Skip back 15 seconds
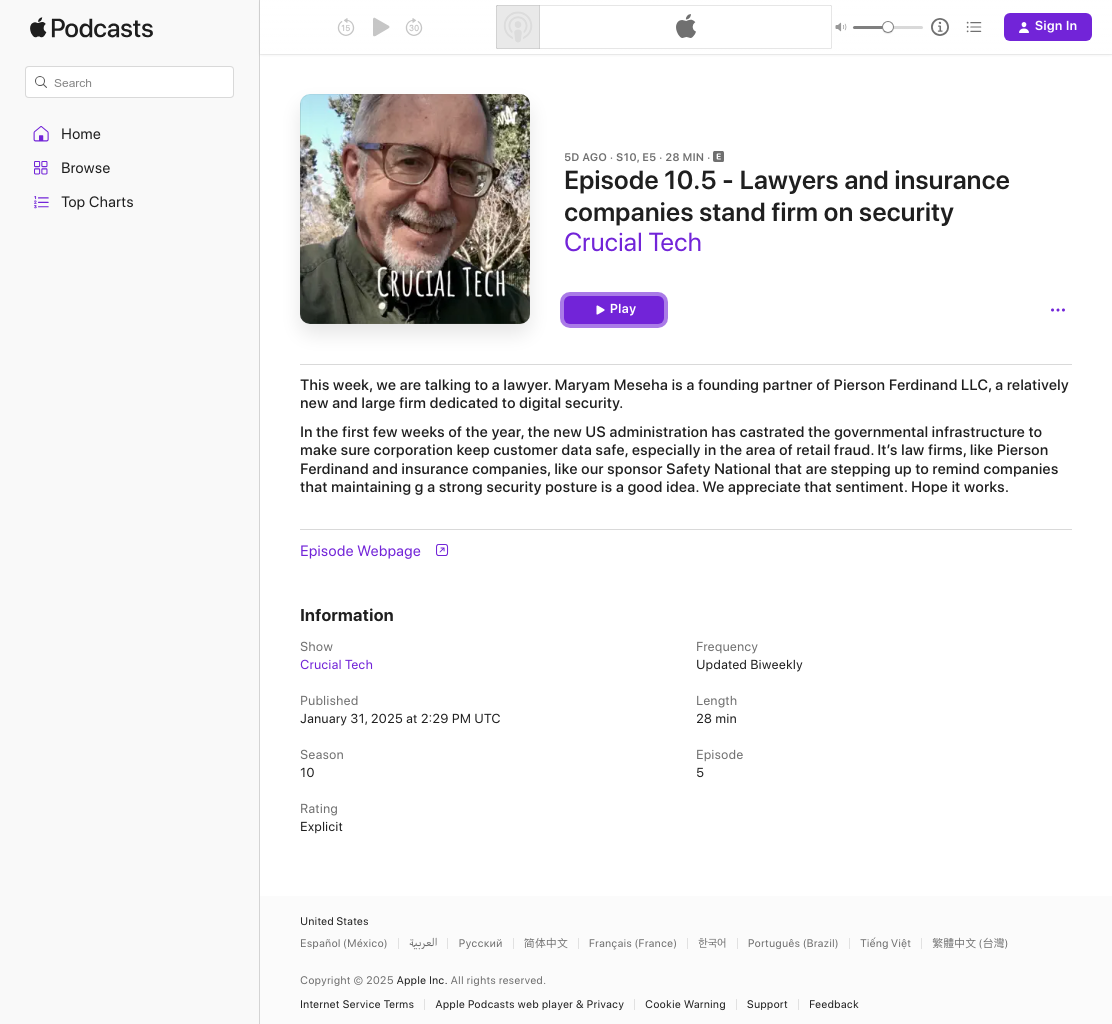 pos(345,28)
